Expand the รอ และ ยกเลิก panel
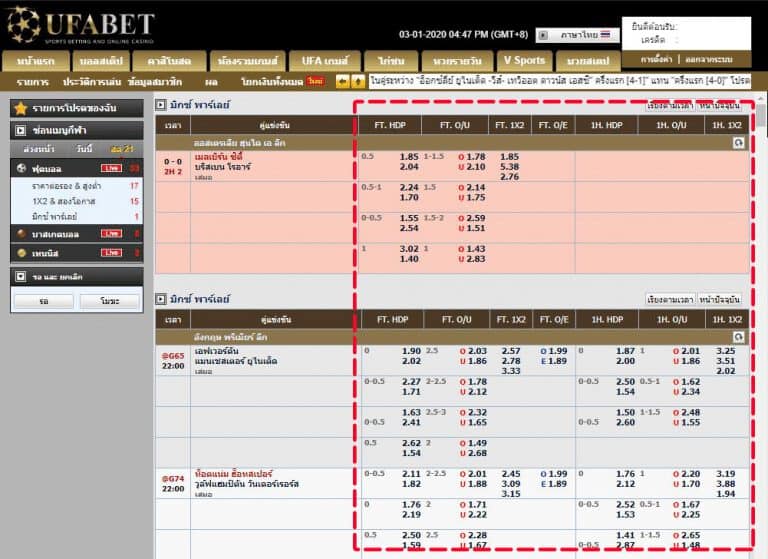The width and height of the screenshot is (768, 559). click(20, 277)
